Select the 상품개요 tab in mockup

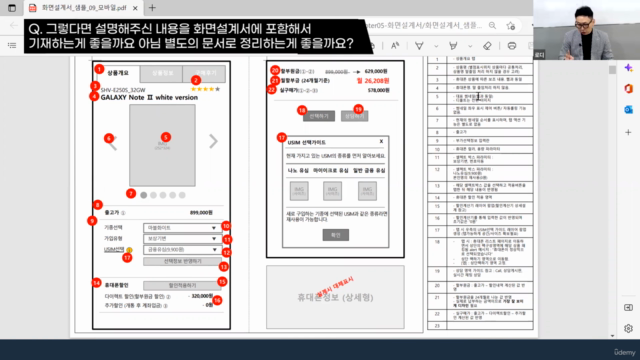click(118, 73)
